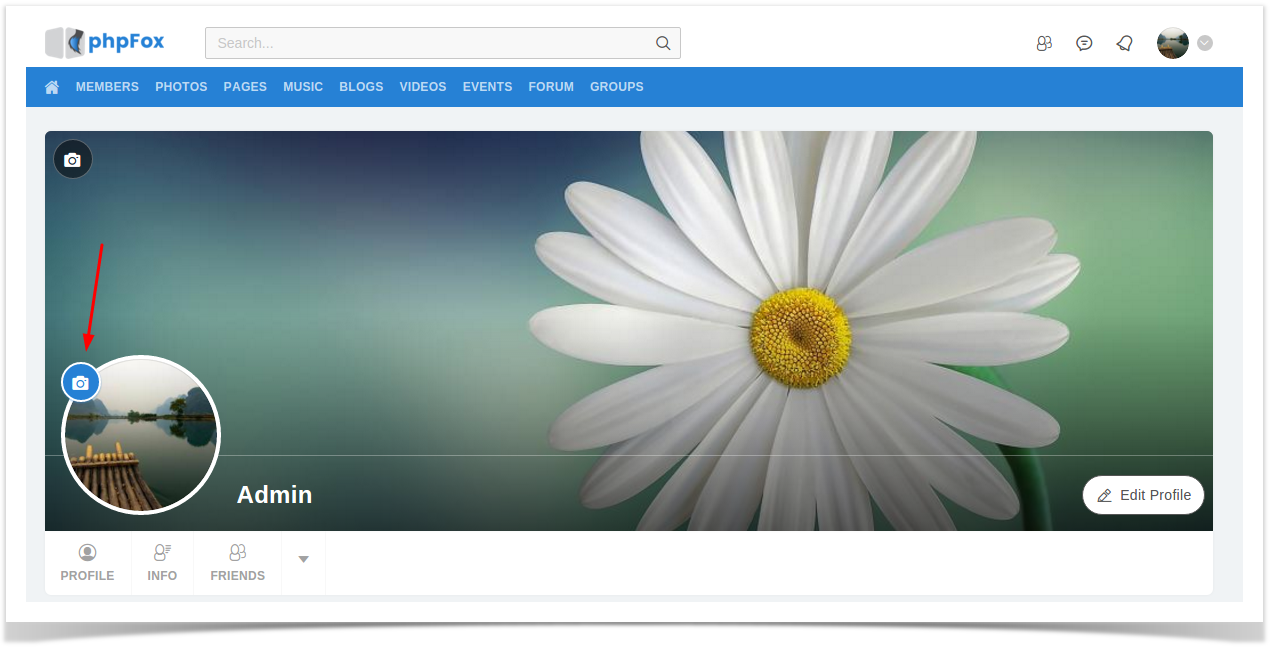Change profile picture camera icon
1277x651 pixels.
81,382
